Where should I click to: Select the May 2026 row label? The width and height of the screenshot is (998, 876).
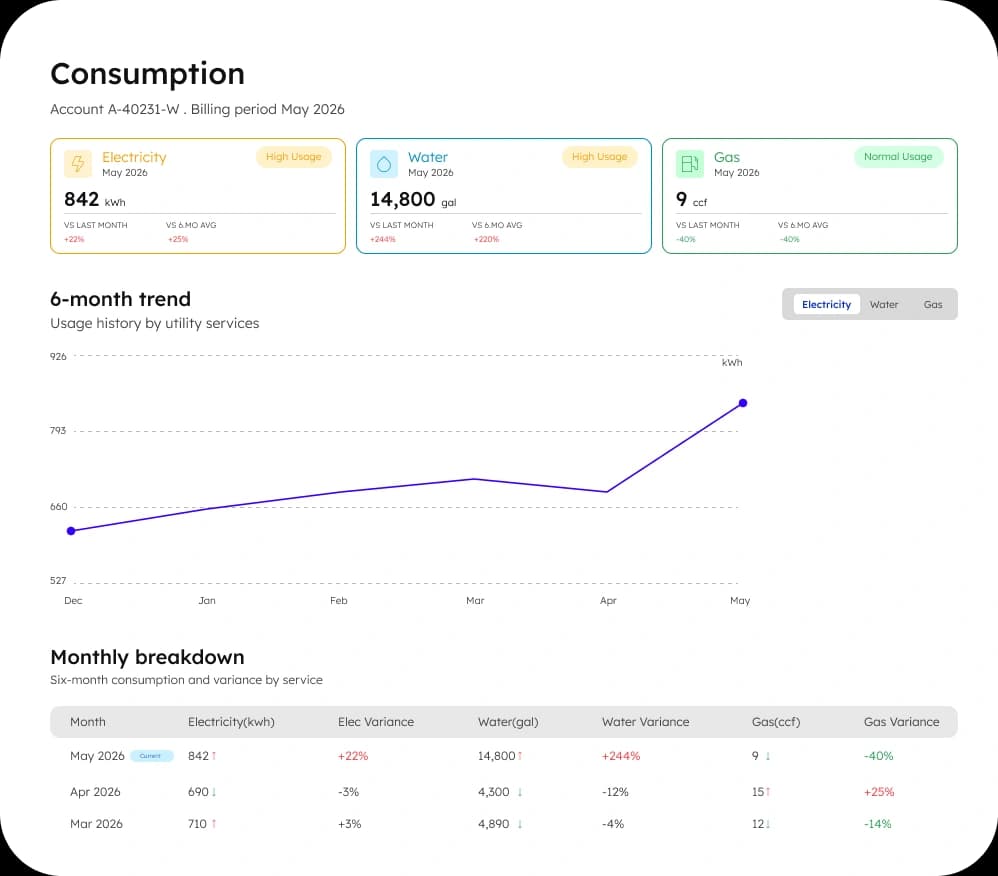coord(97,756)
